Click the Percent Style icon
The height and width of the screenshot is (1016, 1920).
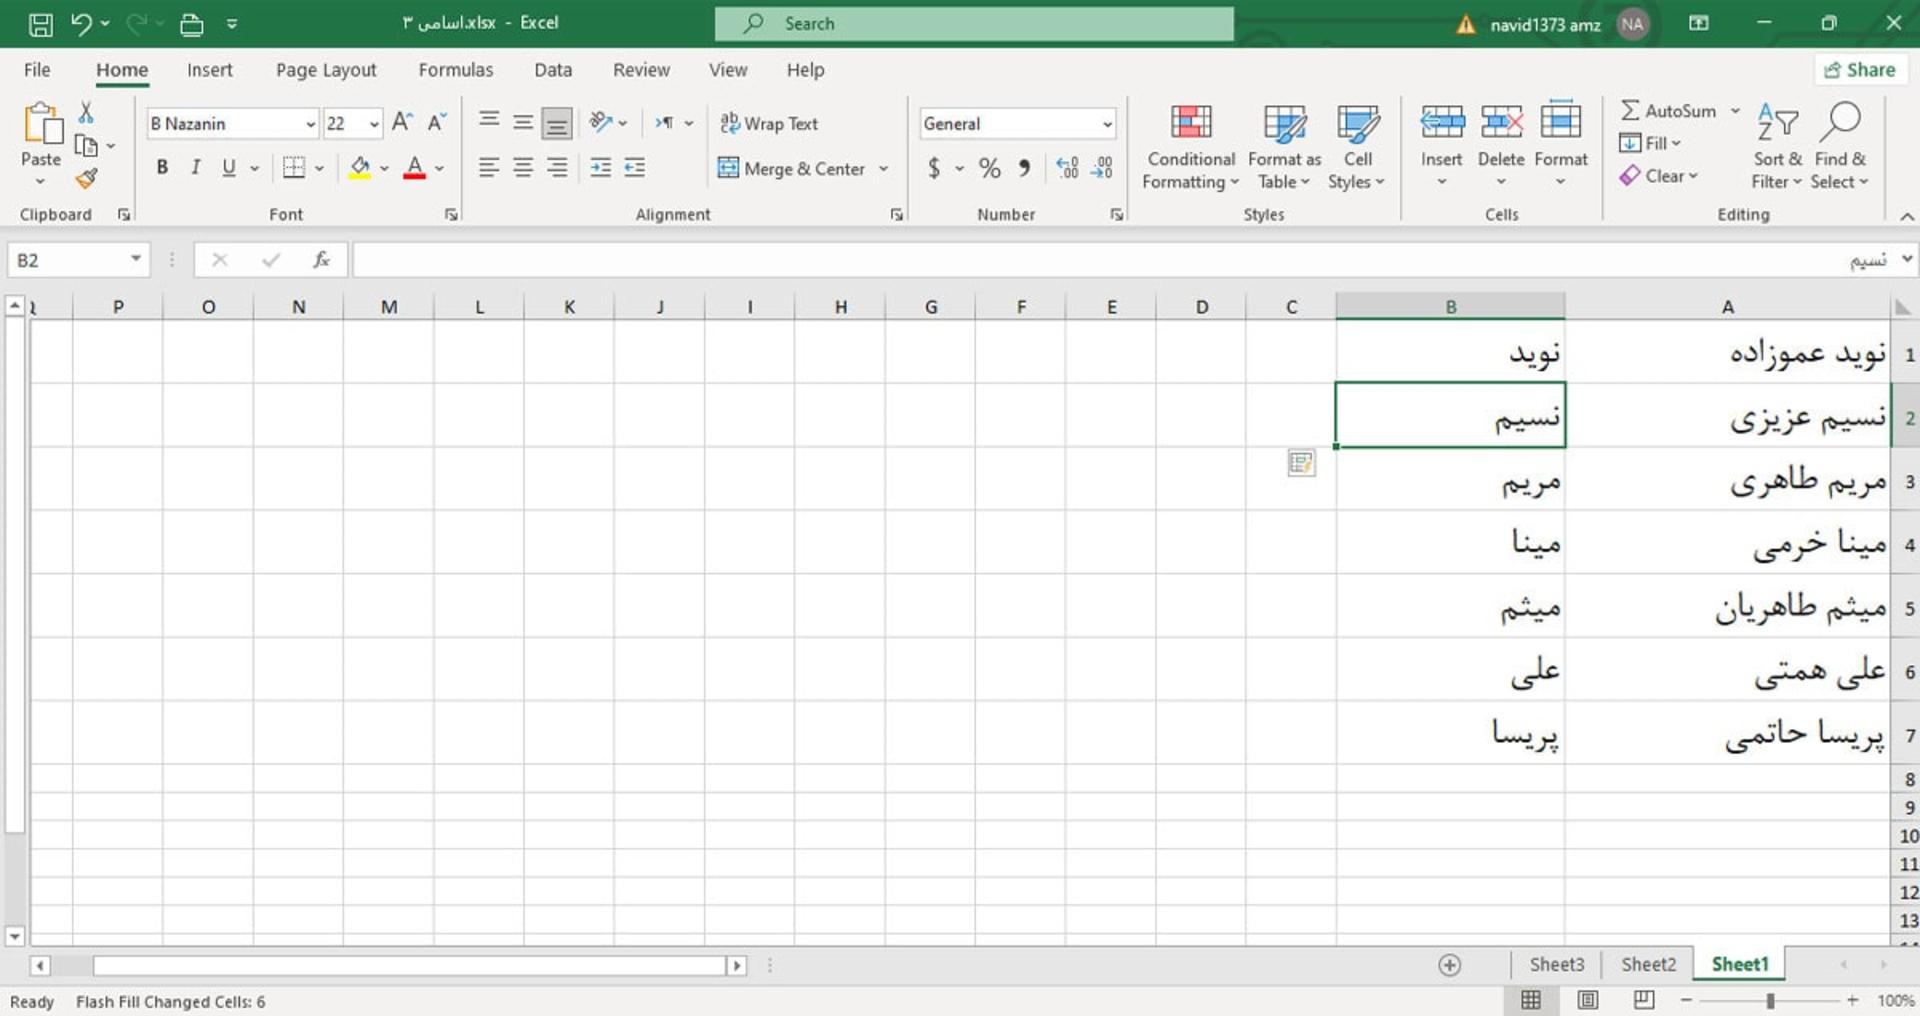tap(989, 168)
